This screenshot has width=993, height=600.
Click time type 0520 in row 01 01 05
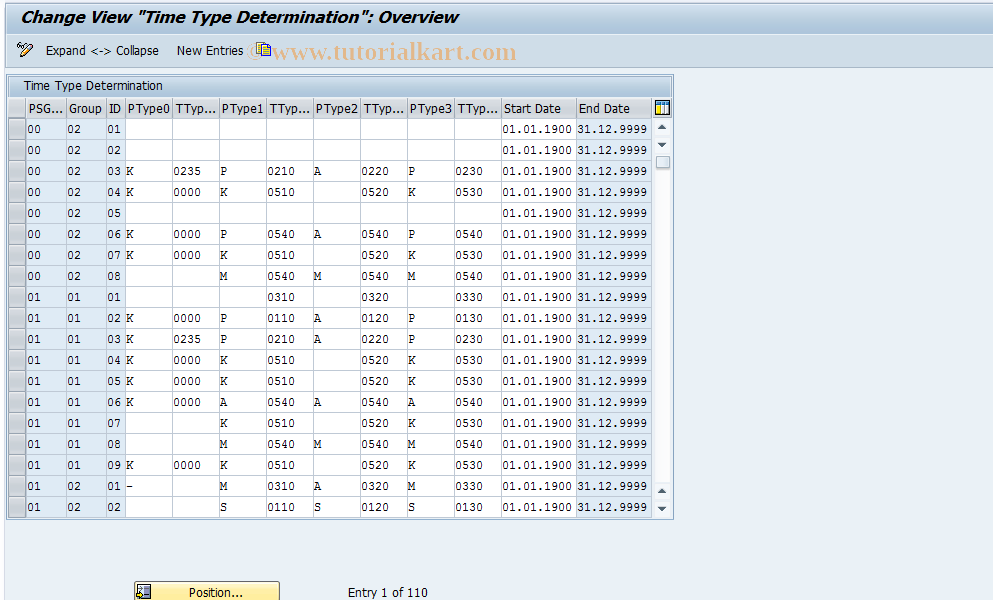coord(384,381)
